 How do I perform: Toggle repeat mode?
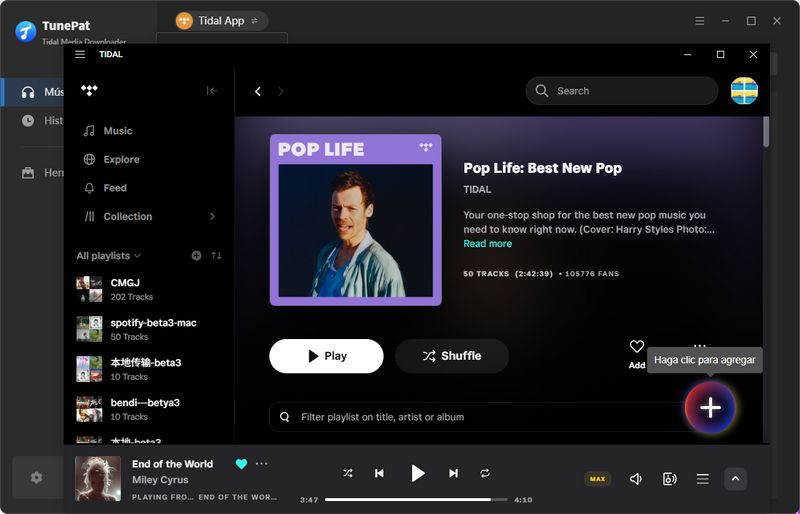click(485, 473)
